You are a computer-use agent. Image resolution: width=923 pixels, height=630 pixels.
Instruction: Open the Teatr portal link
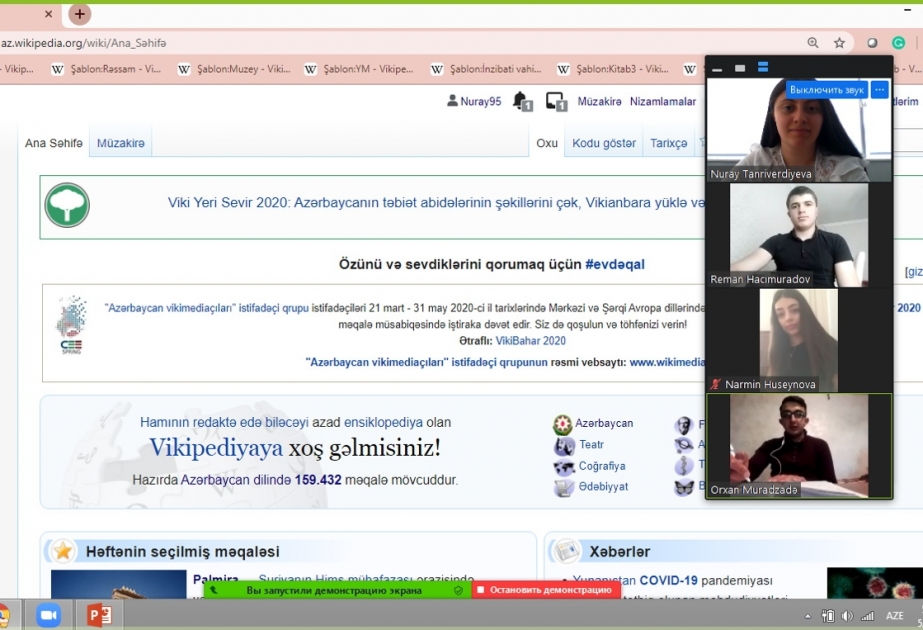(x=591, y=445)
